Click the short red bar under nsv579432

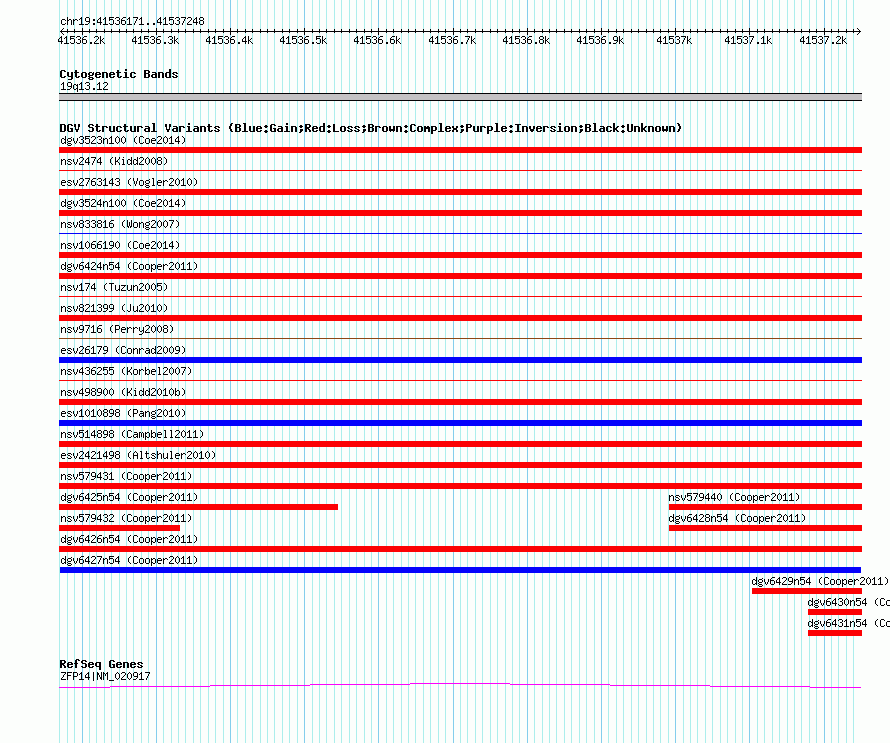coord(119,528)
